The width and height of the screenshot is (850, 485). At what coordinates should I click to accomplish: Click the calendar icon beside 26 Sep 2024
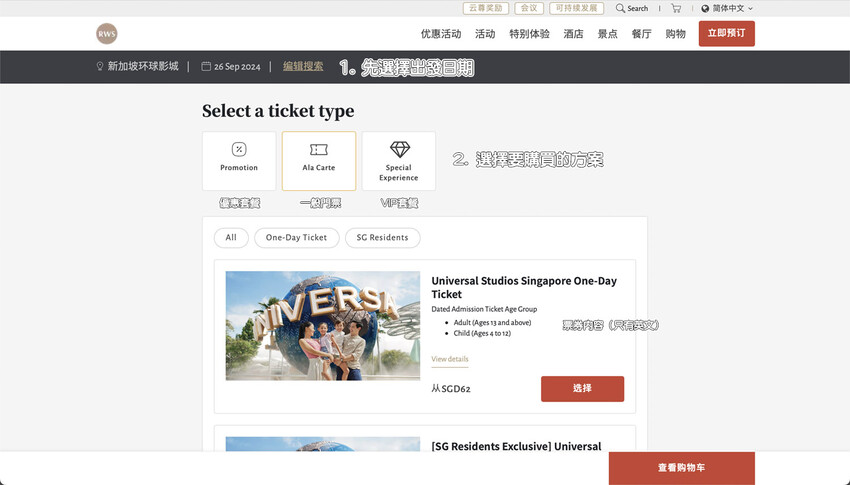[x=206, y=67]
